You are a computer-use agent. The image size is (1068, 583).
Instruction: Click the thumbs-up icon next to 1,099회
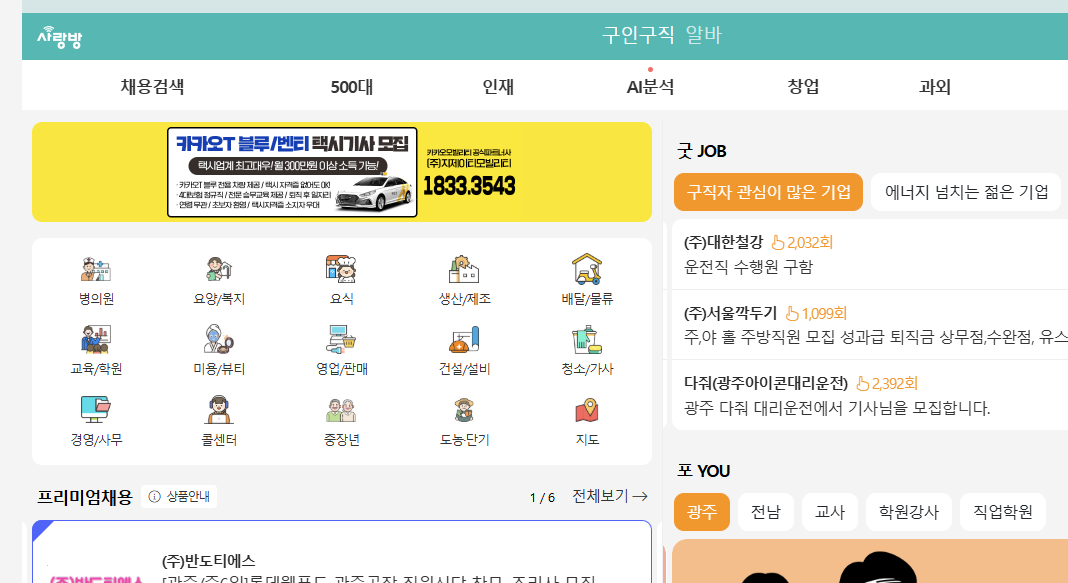coord(792,313)
